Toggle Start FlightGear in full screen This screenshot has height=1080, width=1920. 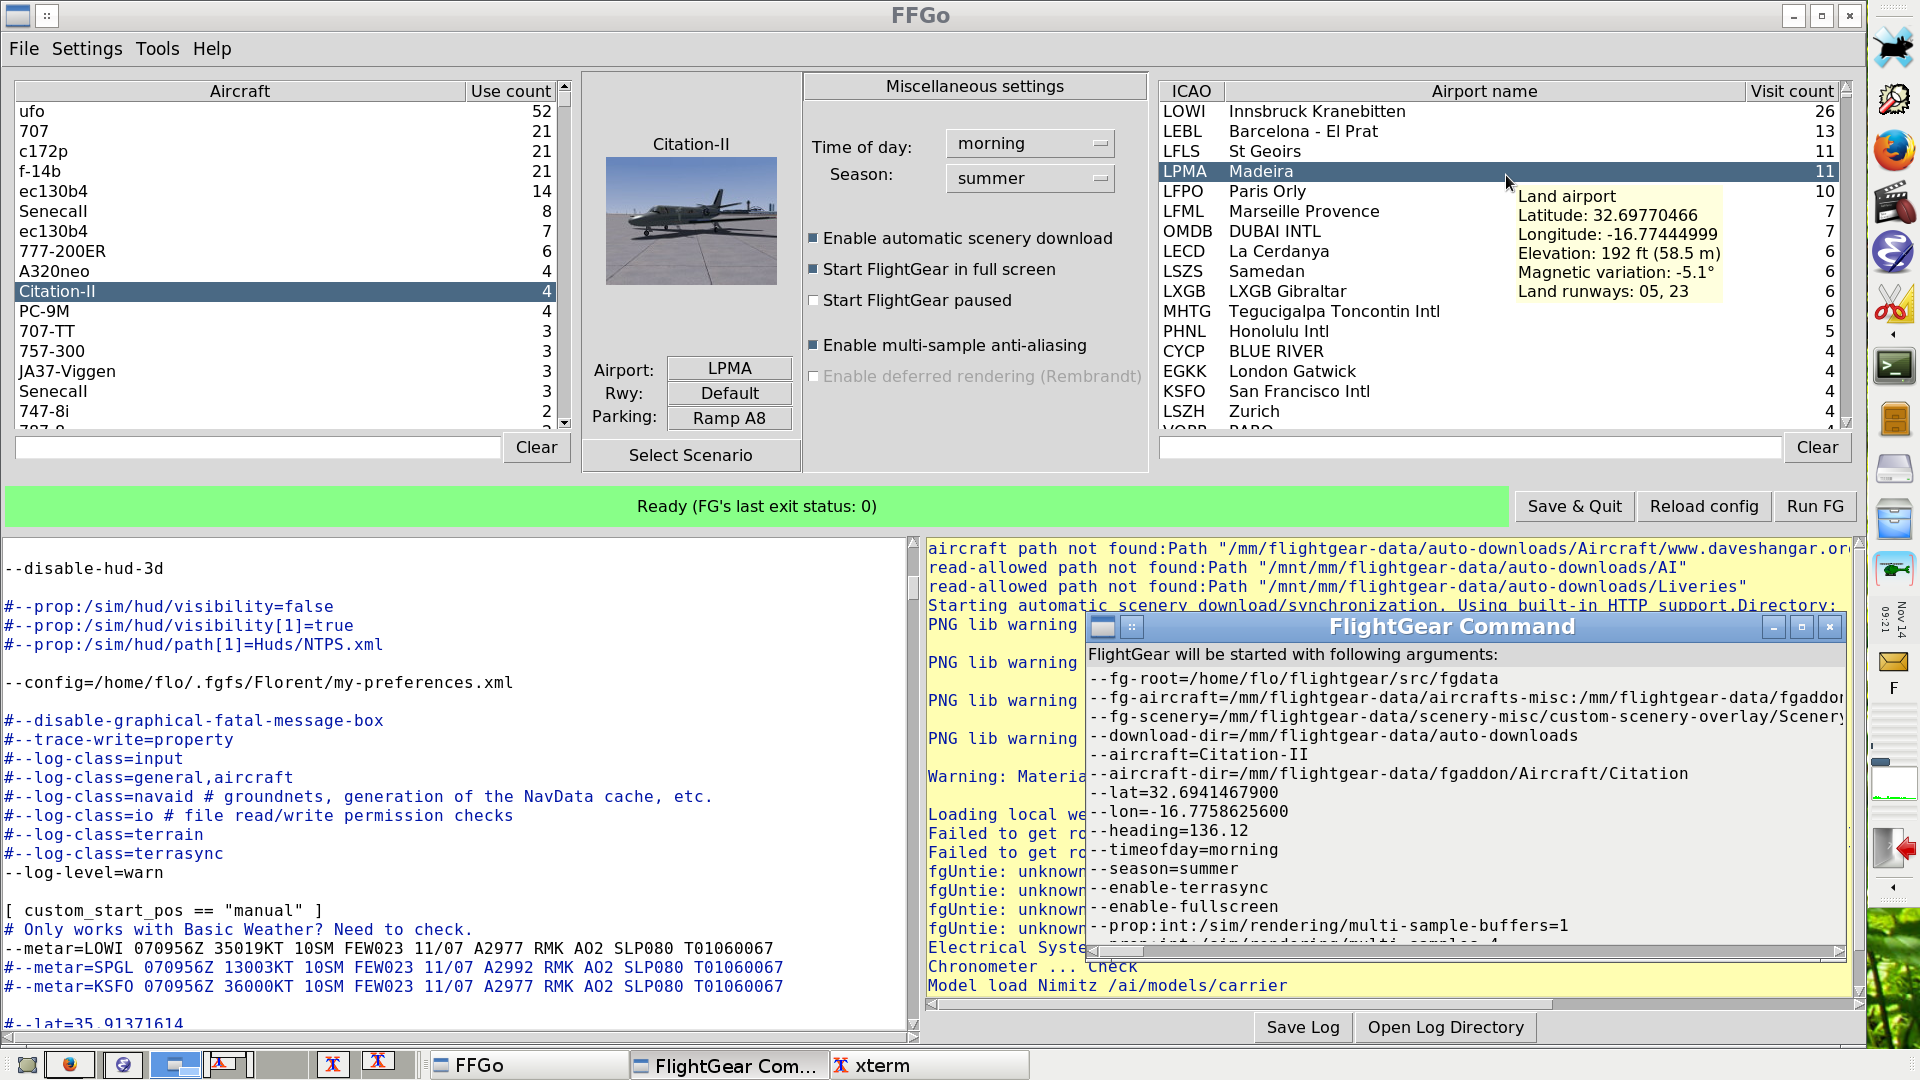(x=813, y=269)
